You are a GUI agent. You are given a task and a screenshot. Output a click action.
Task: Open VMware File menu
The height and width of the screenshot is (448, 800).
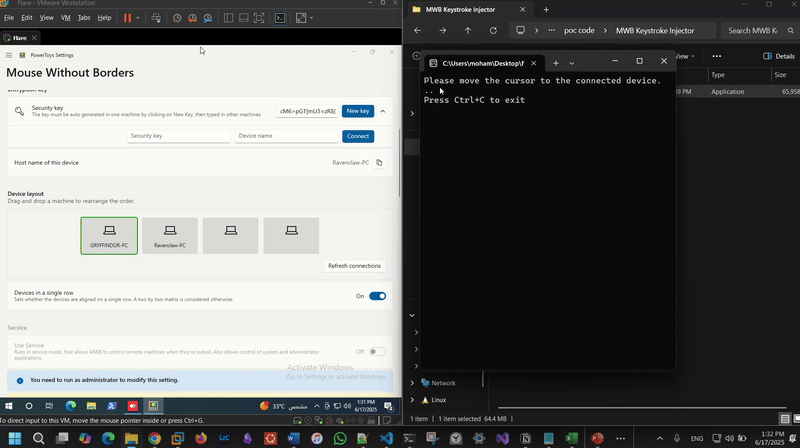(x=9, y=17)
